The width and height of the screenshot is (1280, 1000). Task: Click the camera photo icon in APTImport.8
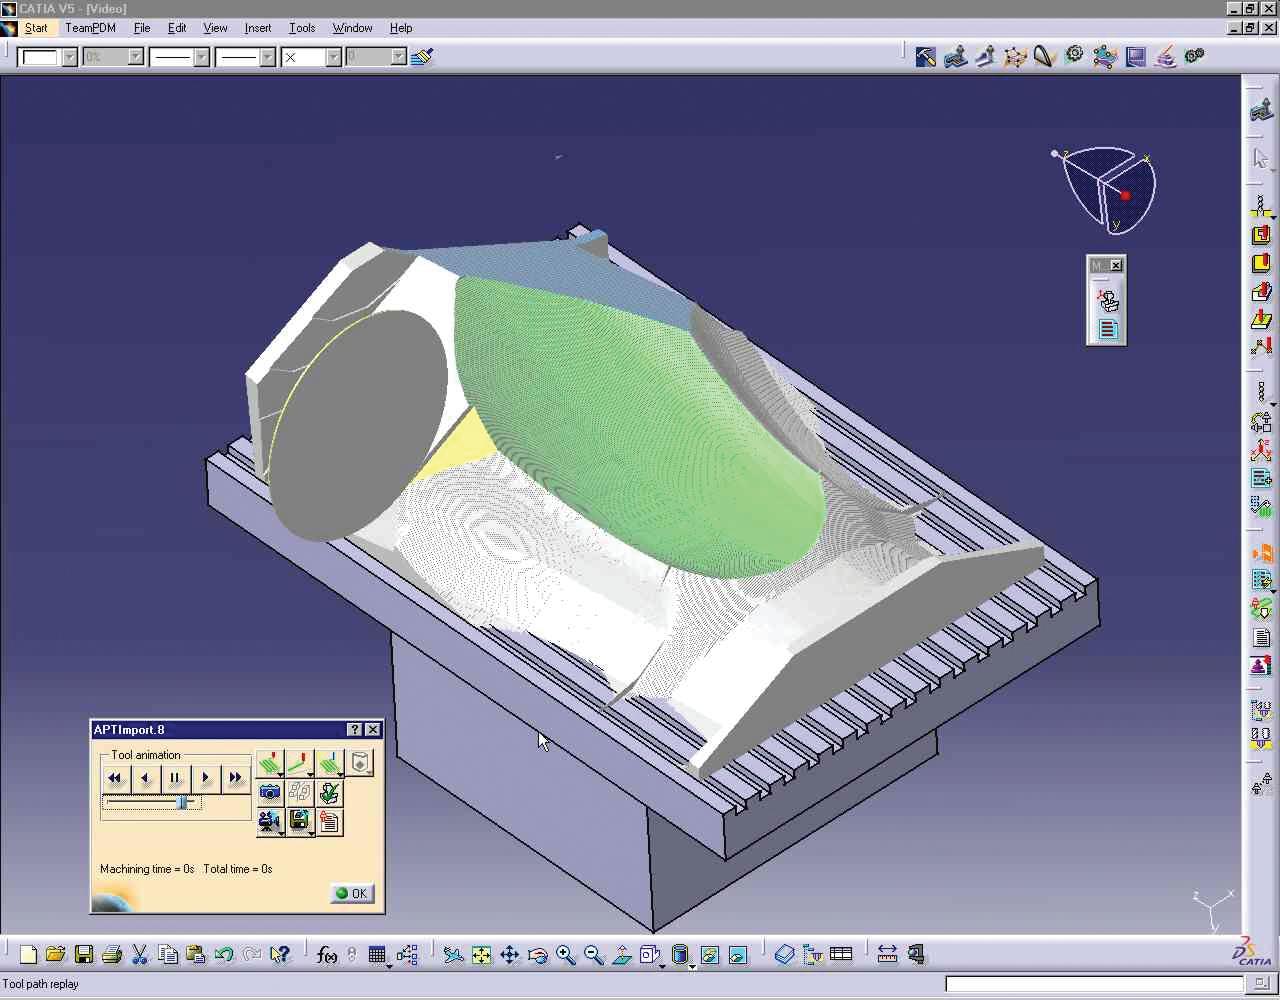click(270, 793)
